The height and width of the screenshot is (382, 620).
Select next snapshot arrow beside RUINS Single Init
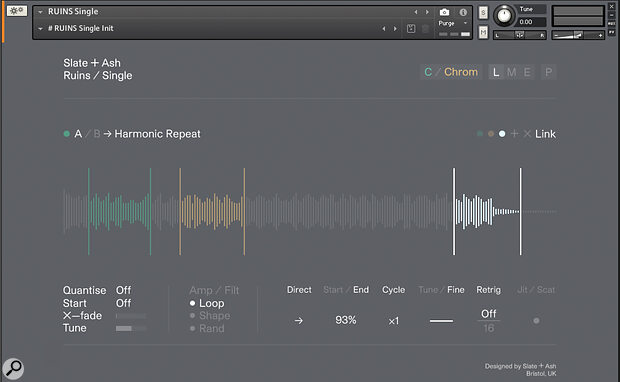coord(395,28)
